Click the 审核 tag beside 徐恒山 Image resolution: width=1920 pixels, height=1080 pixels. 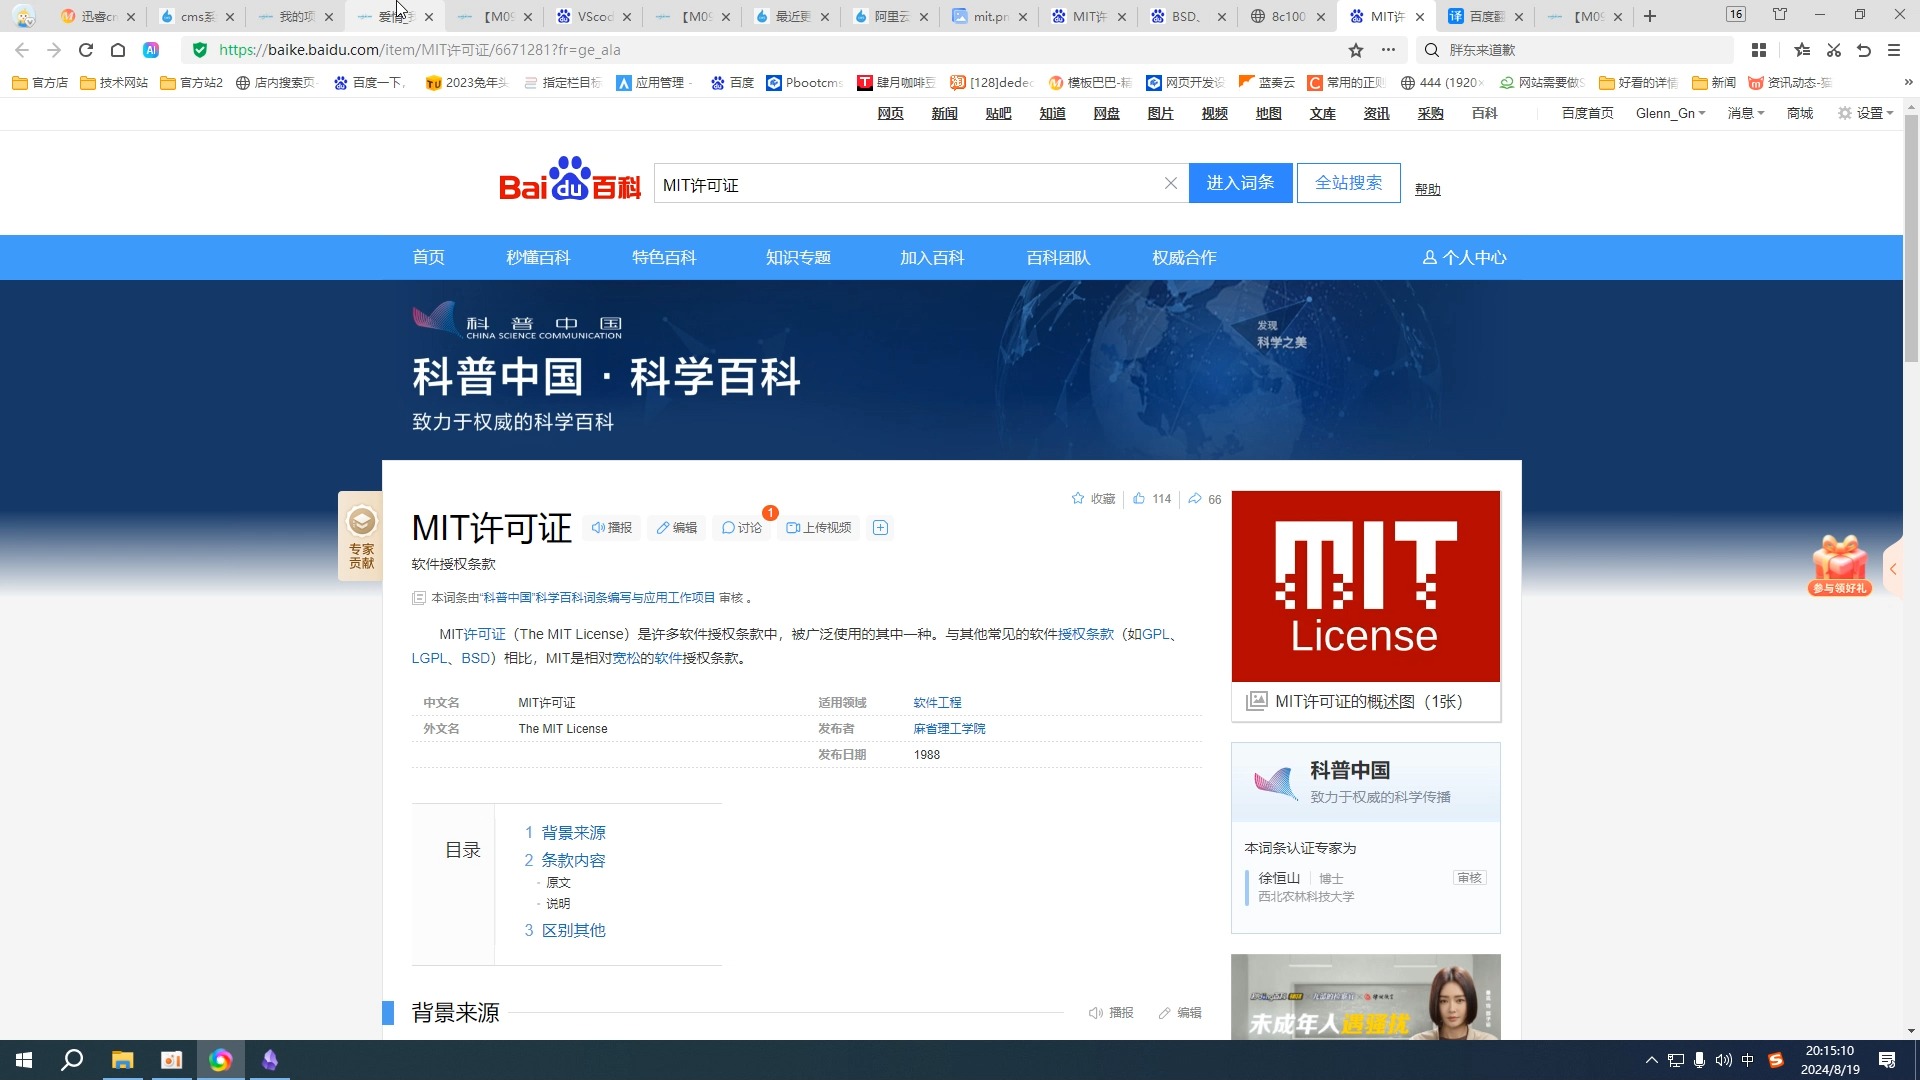[x=1469, y=877]
